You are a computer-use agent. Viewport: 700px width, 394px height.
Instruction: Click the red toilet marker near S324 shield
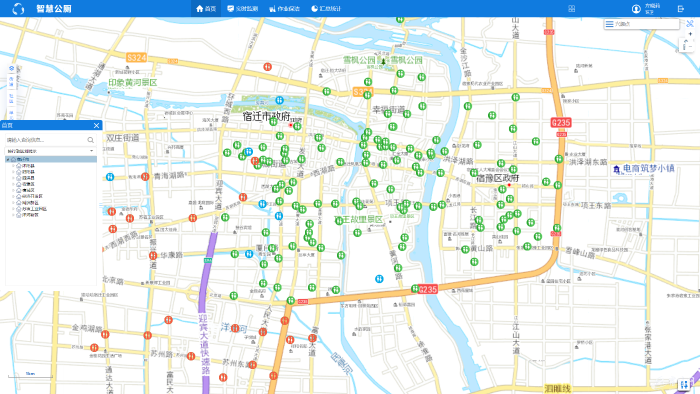267,67
